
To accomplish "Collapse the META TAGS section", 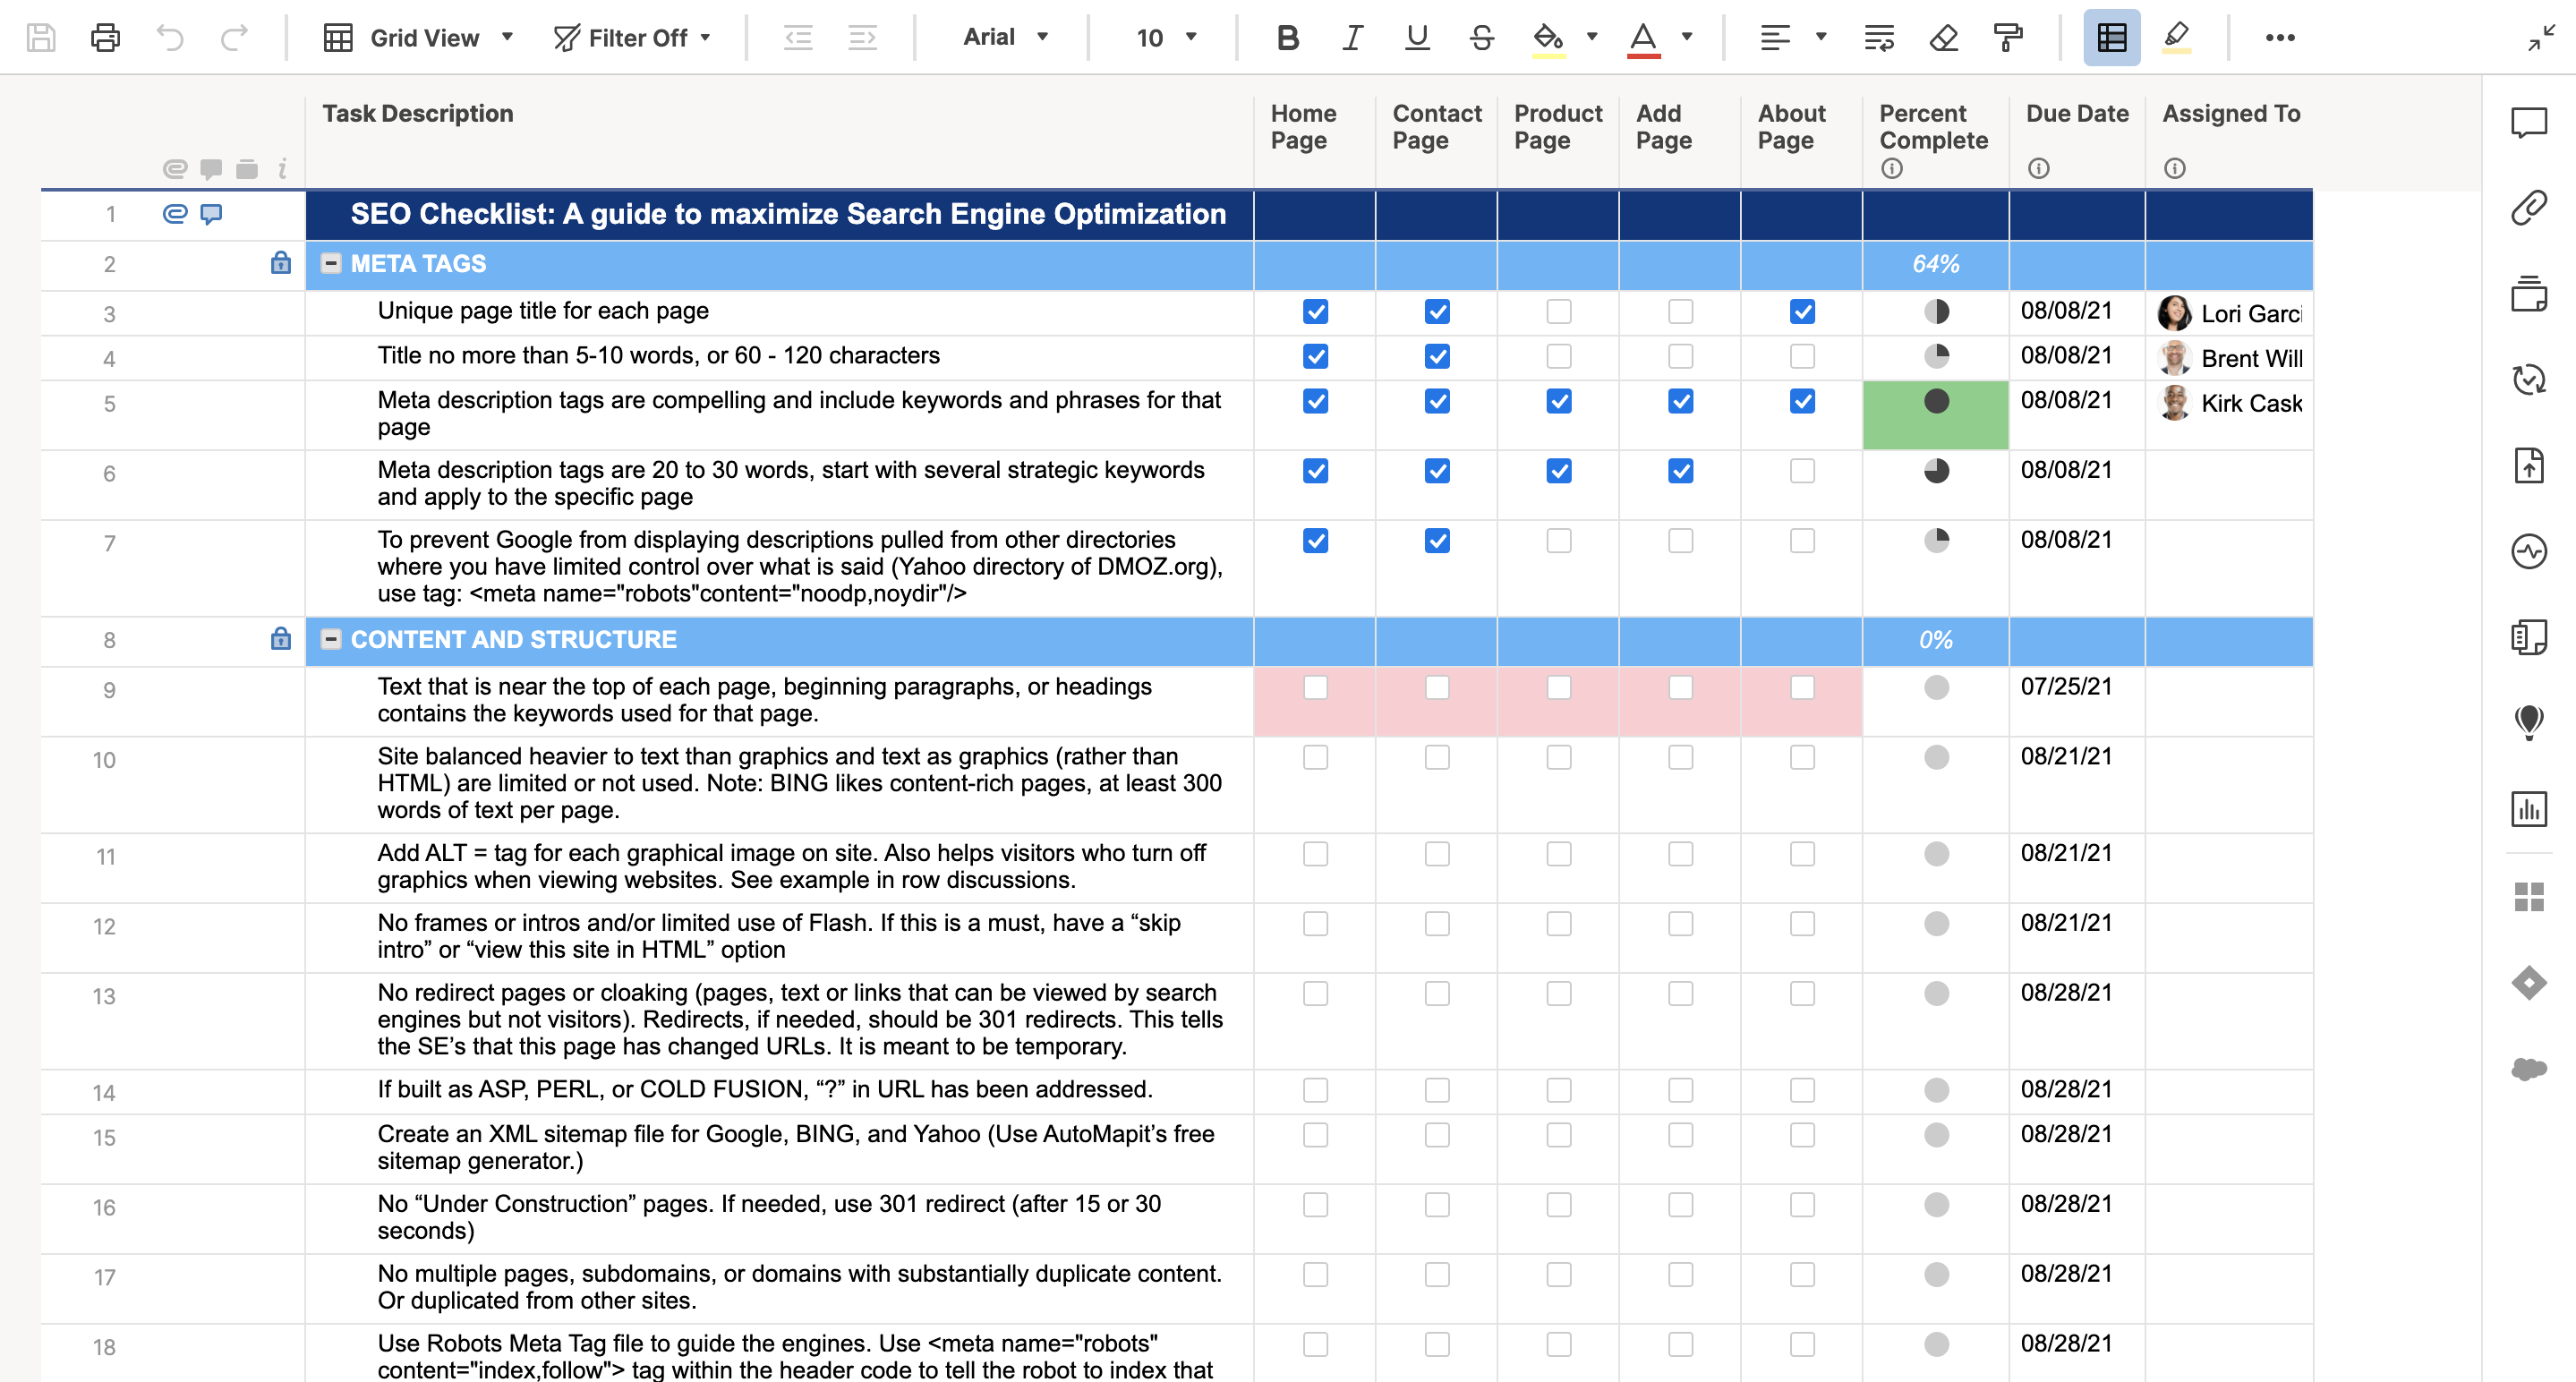I will [331, 264].
